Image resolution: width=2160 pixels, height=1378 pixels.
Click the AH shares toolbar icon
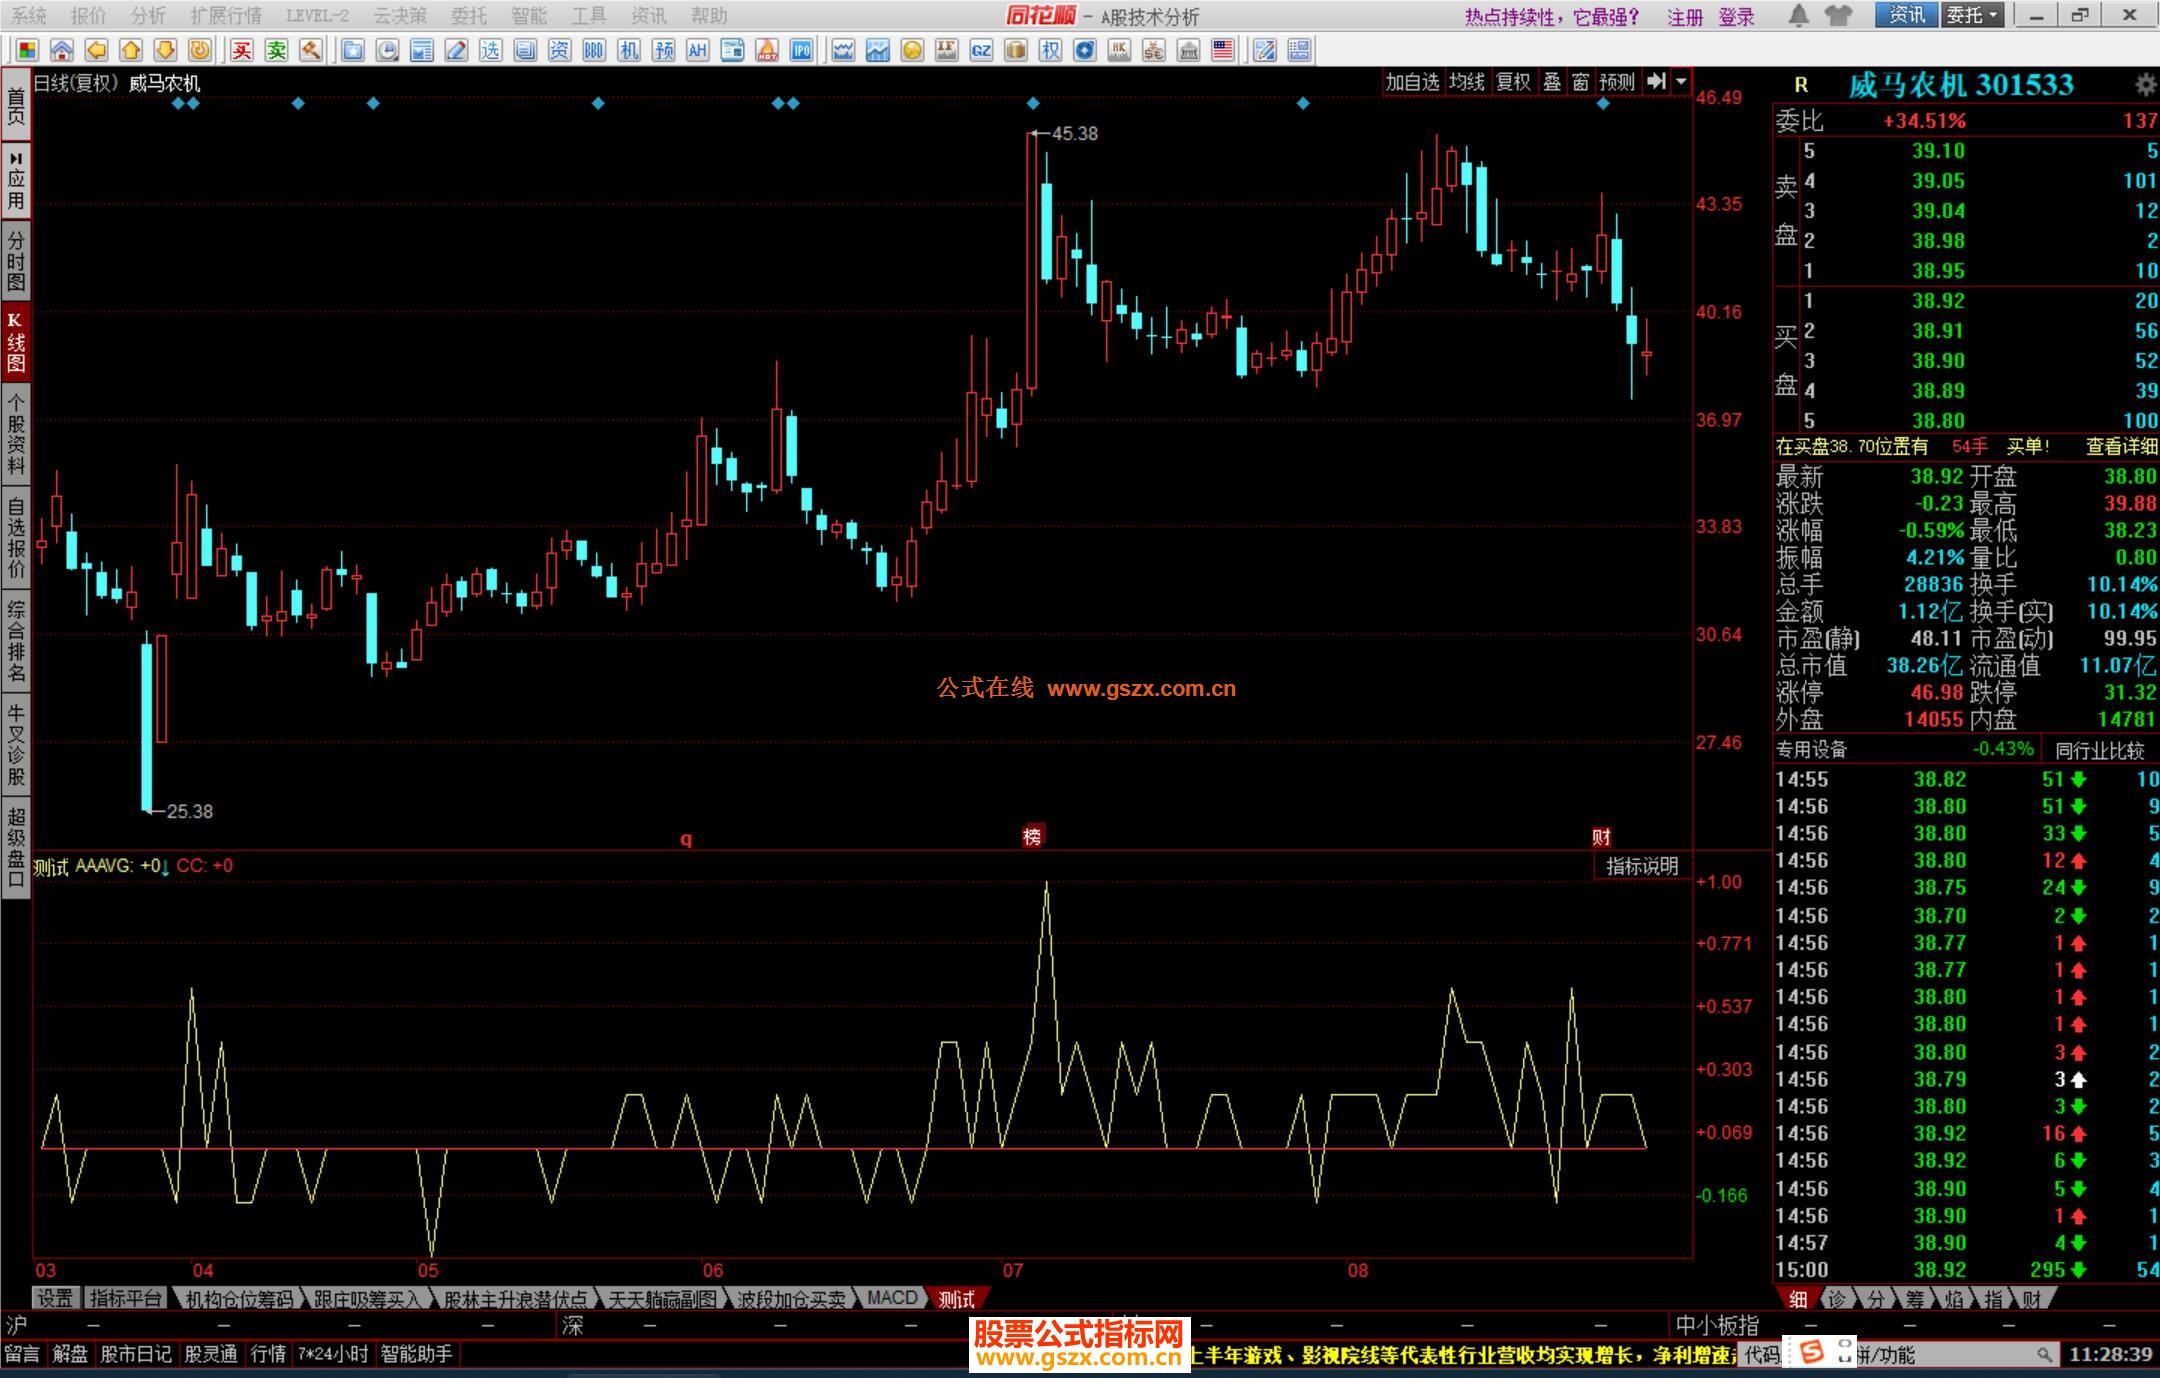698,50
